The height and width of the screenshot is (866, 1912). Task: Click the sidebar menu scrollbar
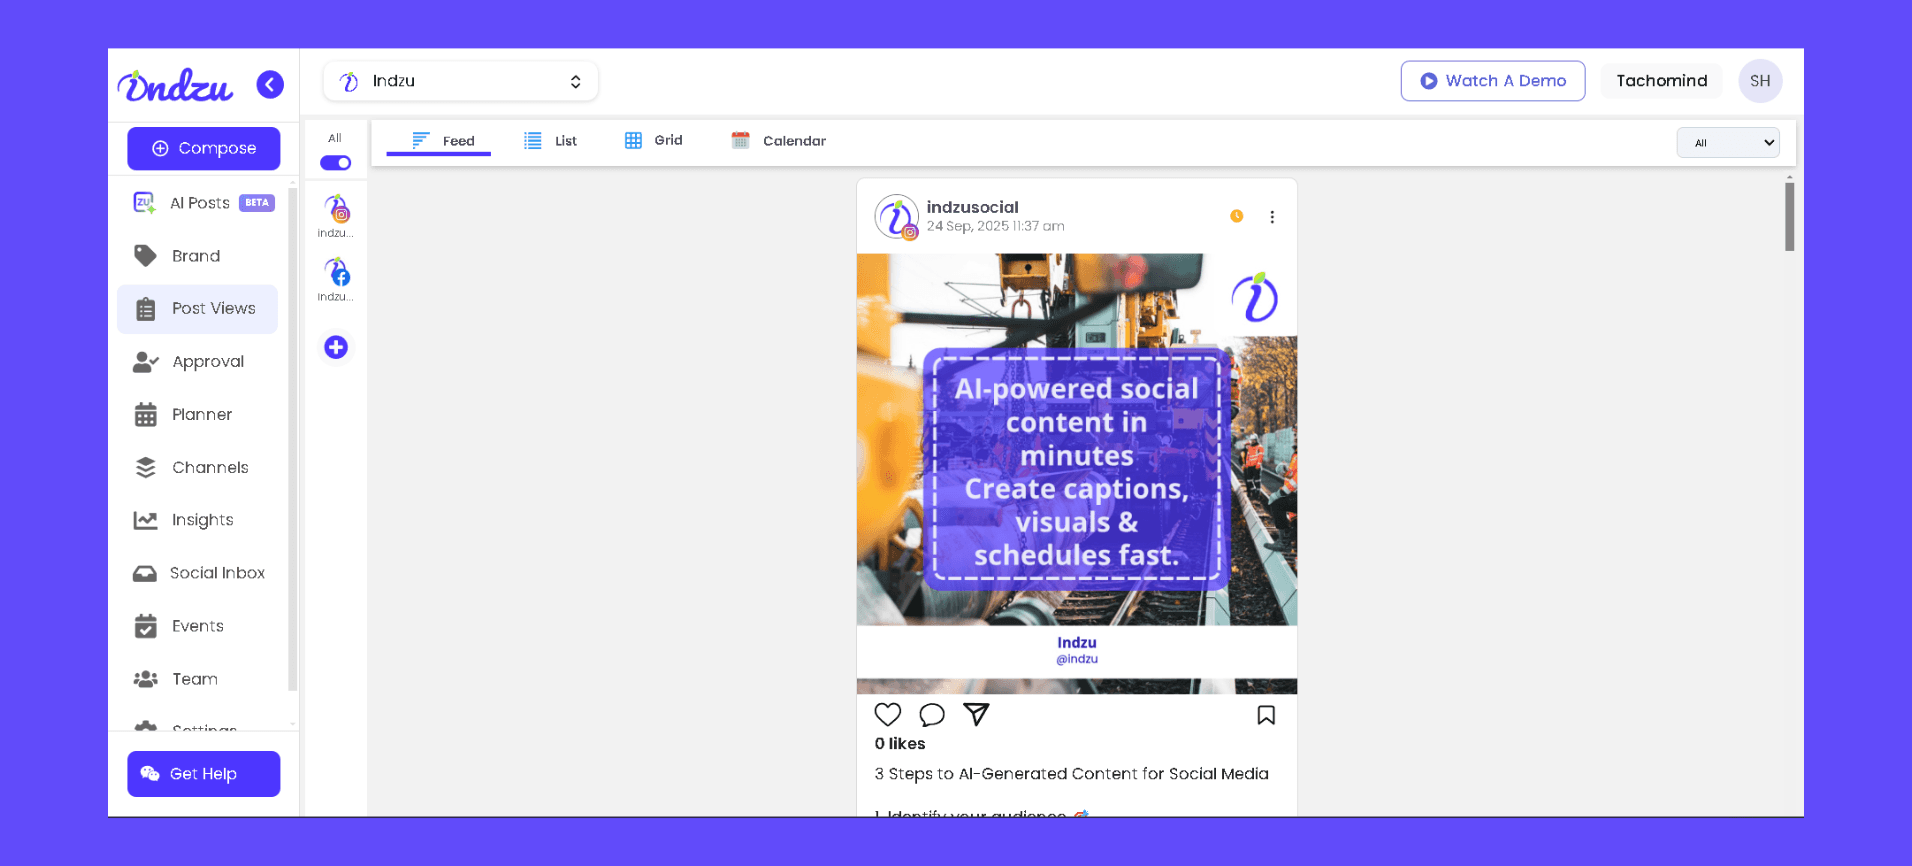(x=292, y=440)
